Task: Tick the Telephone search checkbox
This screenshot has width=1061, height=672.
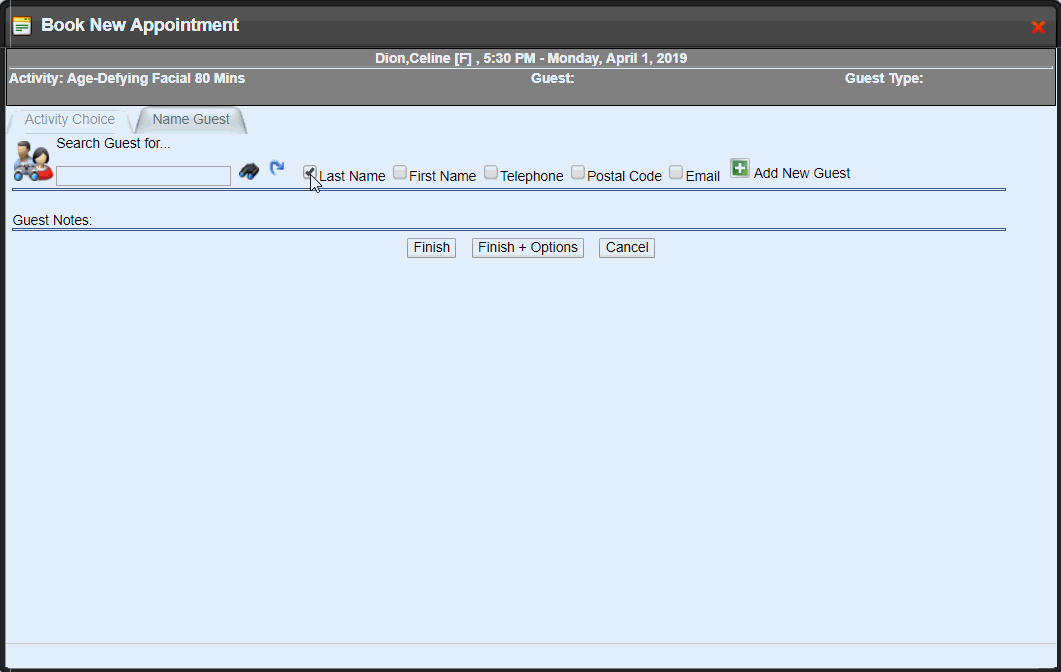Action: click(491, 173)
